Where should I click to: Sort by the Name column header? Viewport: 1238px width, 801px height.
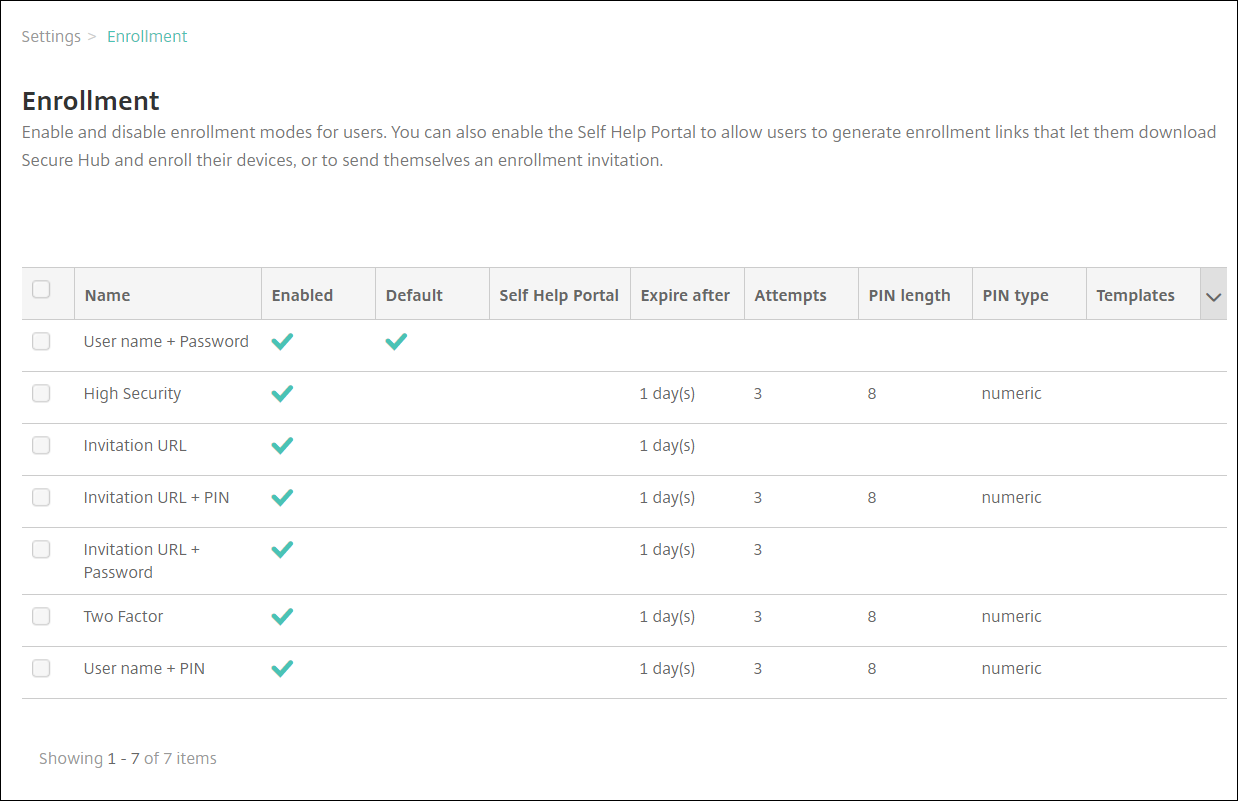coord(108,296)
